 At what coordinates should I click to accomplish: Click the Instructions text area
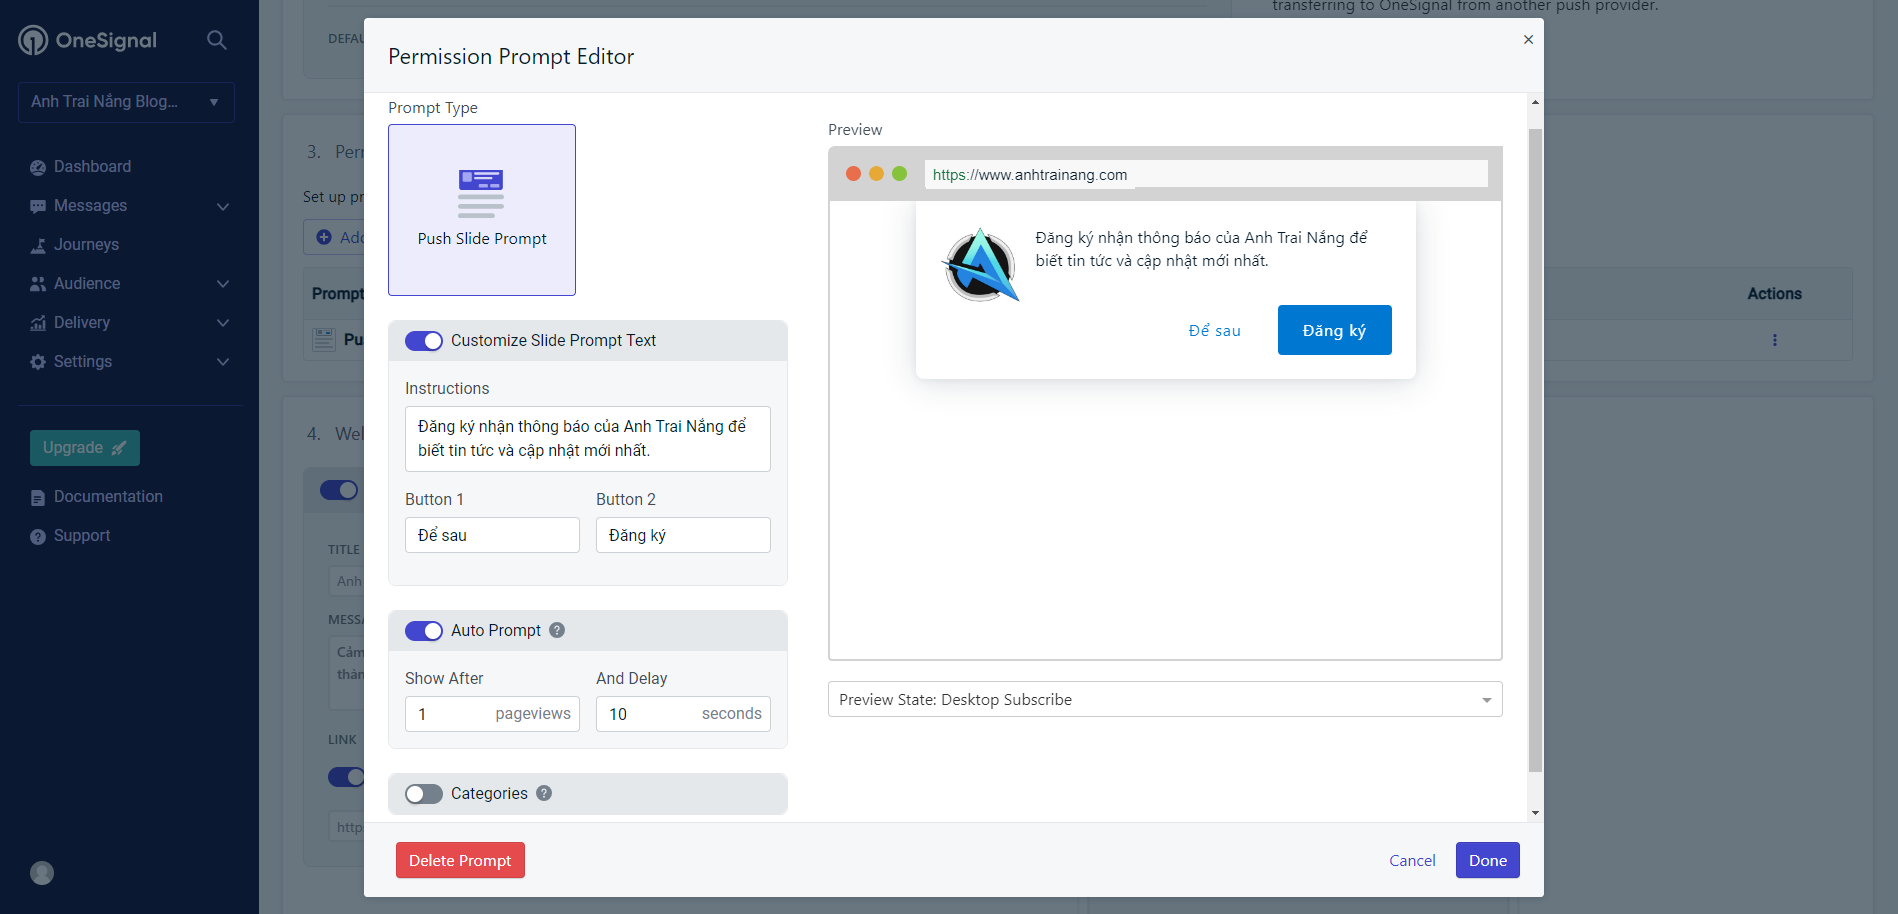coord(588,439)
